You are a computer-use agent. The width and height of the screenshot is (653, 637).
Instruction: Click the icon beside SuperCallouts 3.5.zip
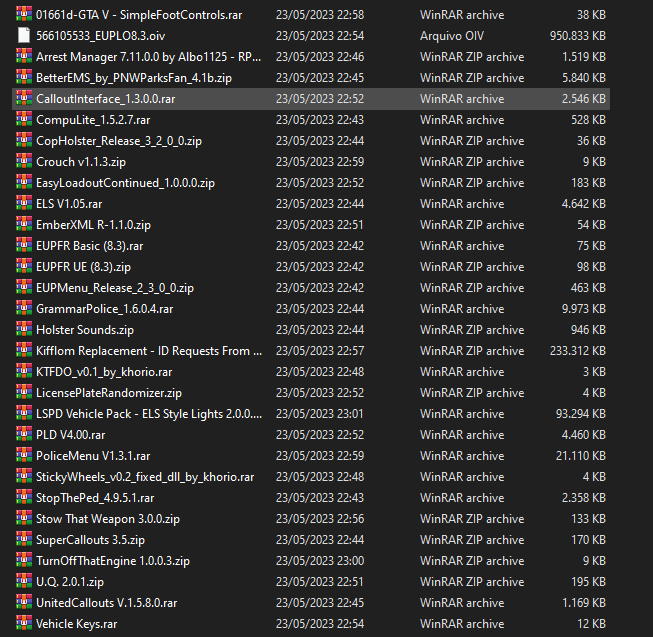[24, 539]
